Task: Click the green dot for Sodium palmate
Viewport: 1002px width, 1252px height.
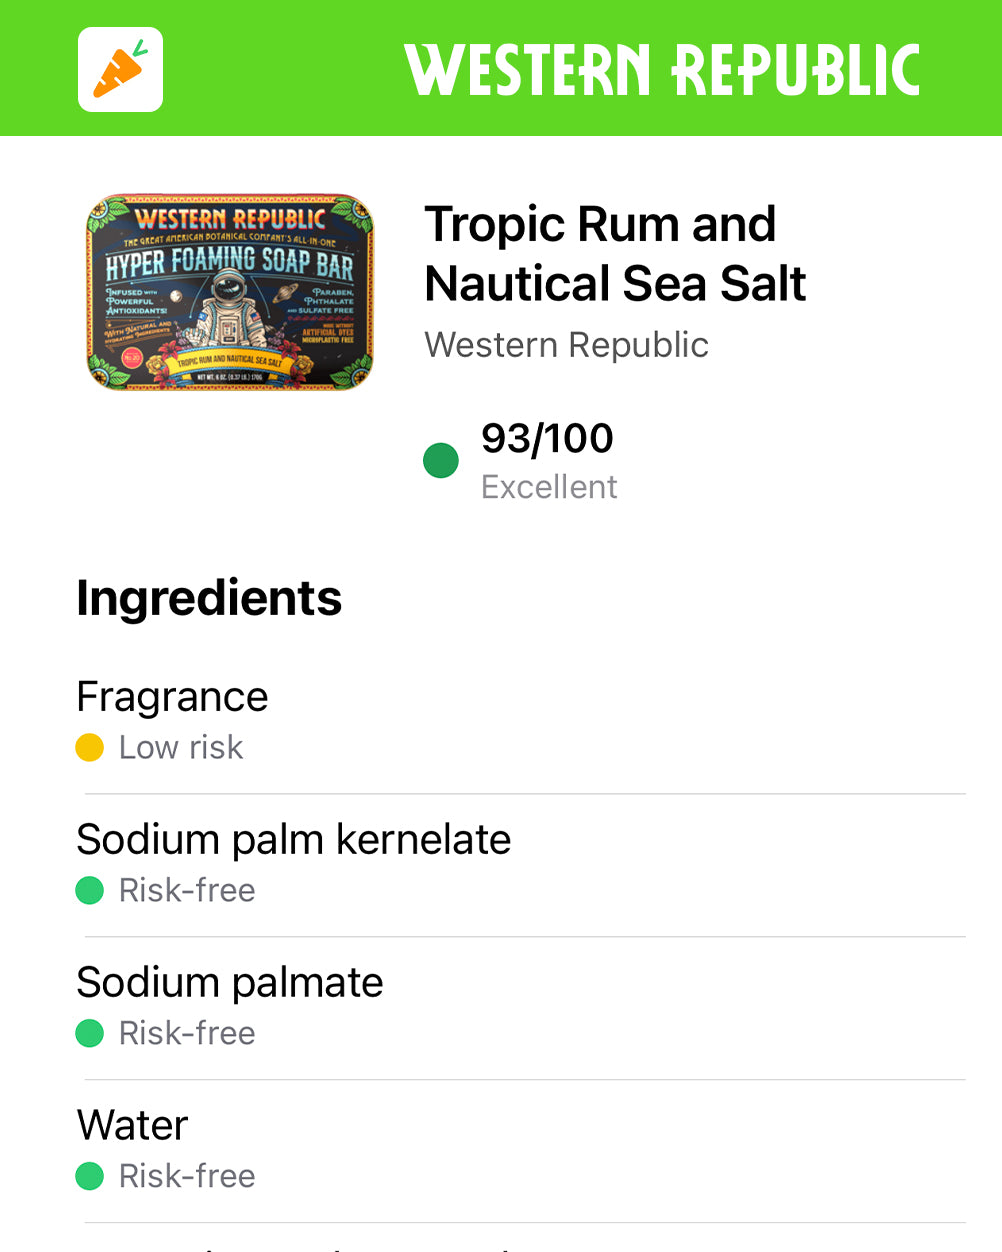Action: point(90,1033)
